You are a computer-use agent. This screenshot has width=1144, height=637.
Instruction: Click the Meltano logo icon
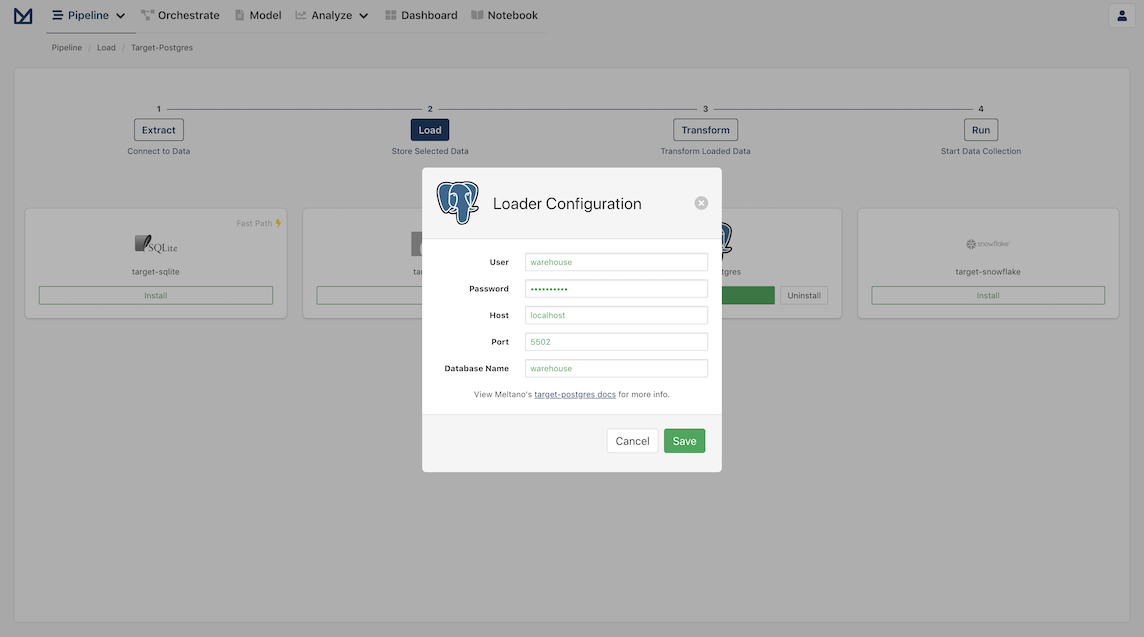coord(23,15)
